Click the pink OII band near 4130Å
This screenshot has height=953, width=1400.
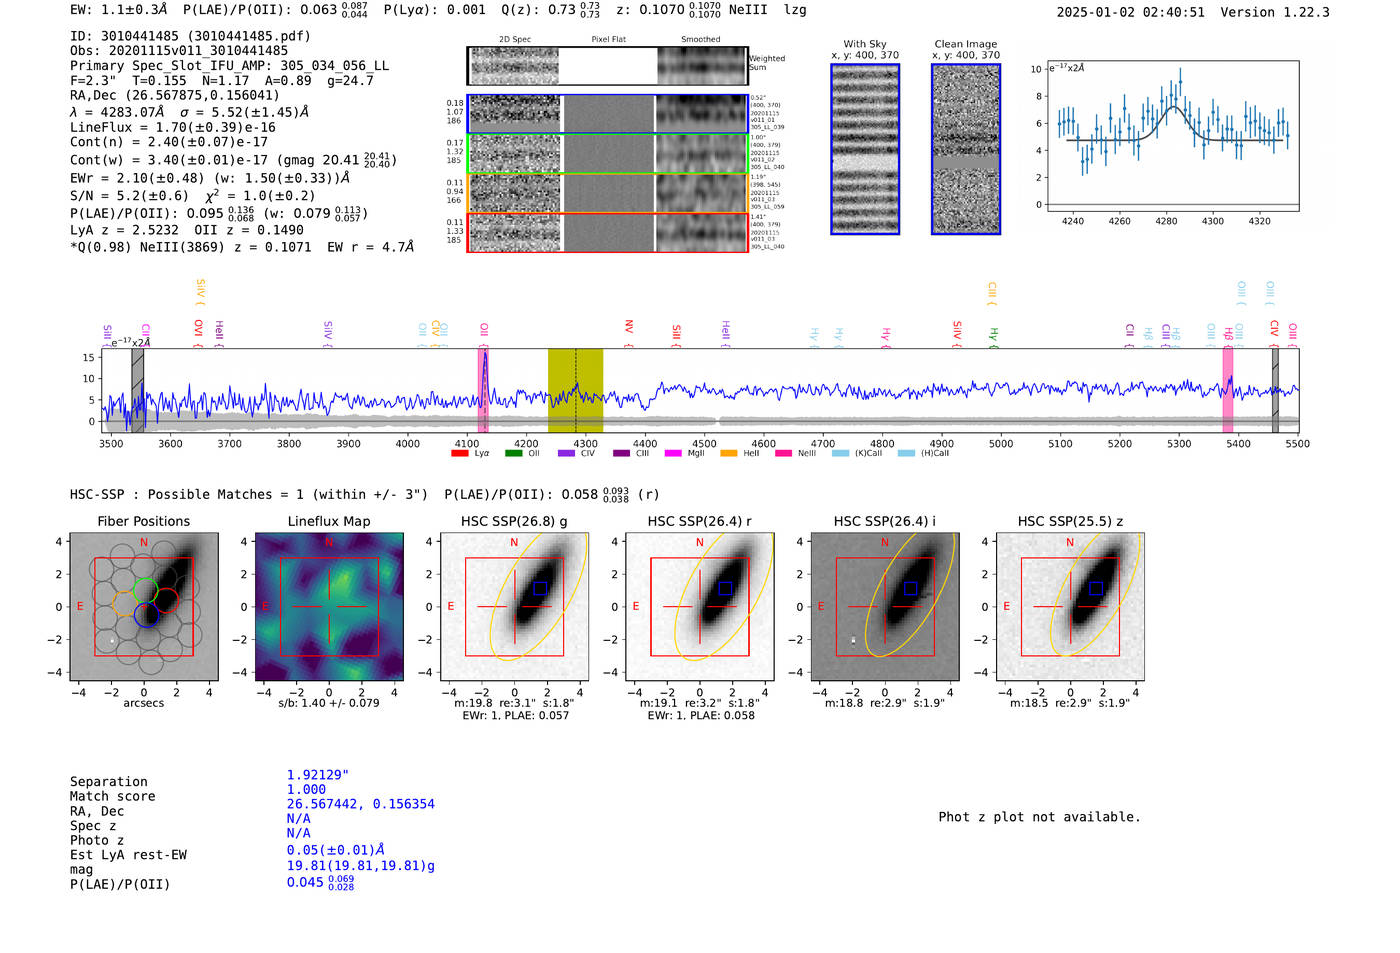[x=484, y=390]
